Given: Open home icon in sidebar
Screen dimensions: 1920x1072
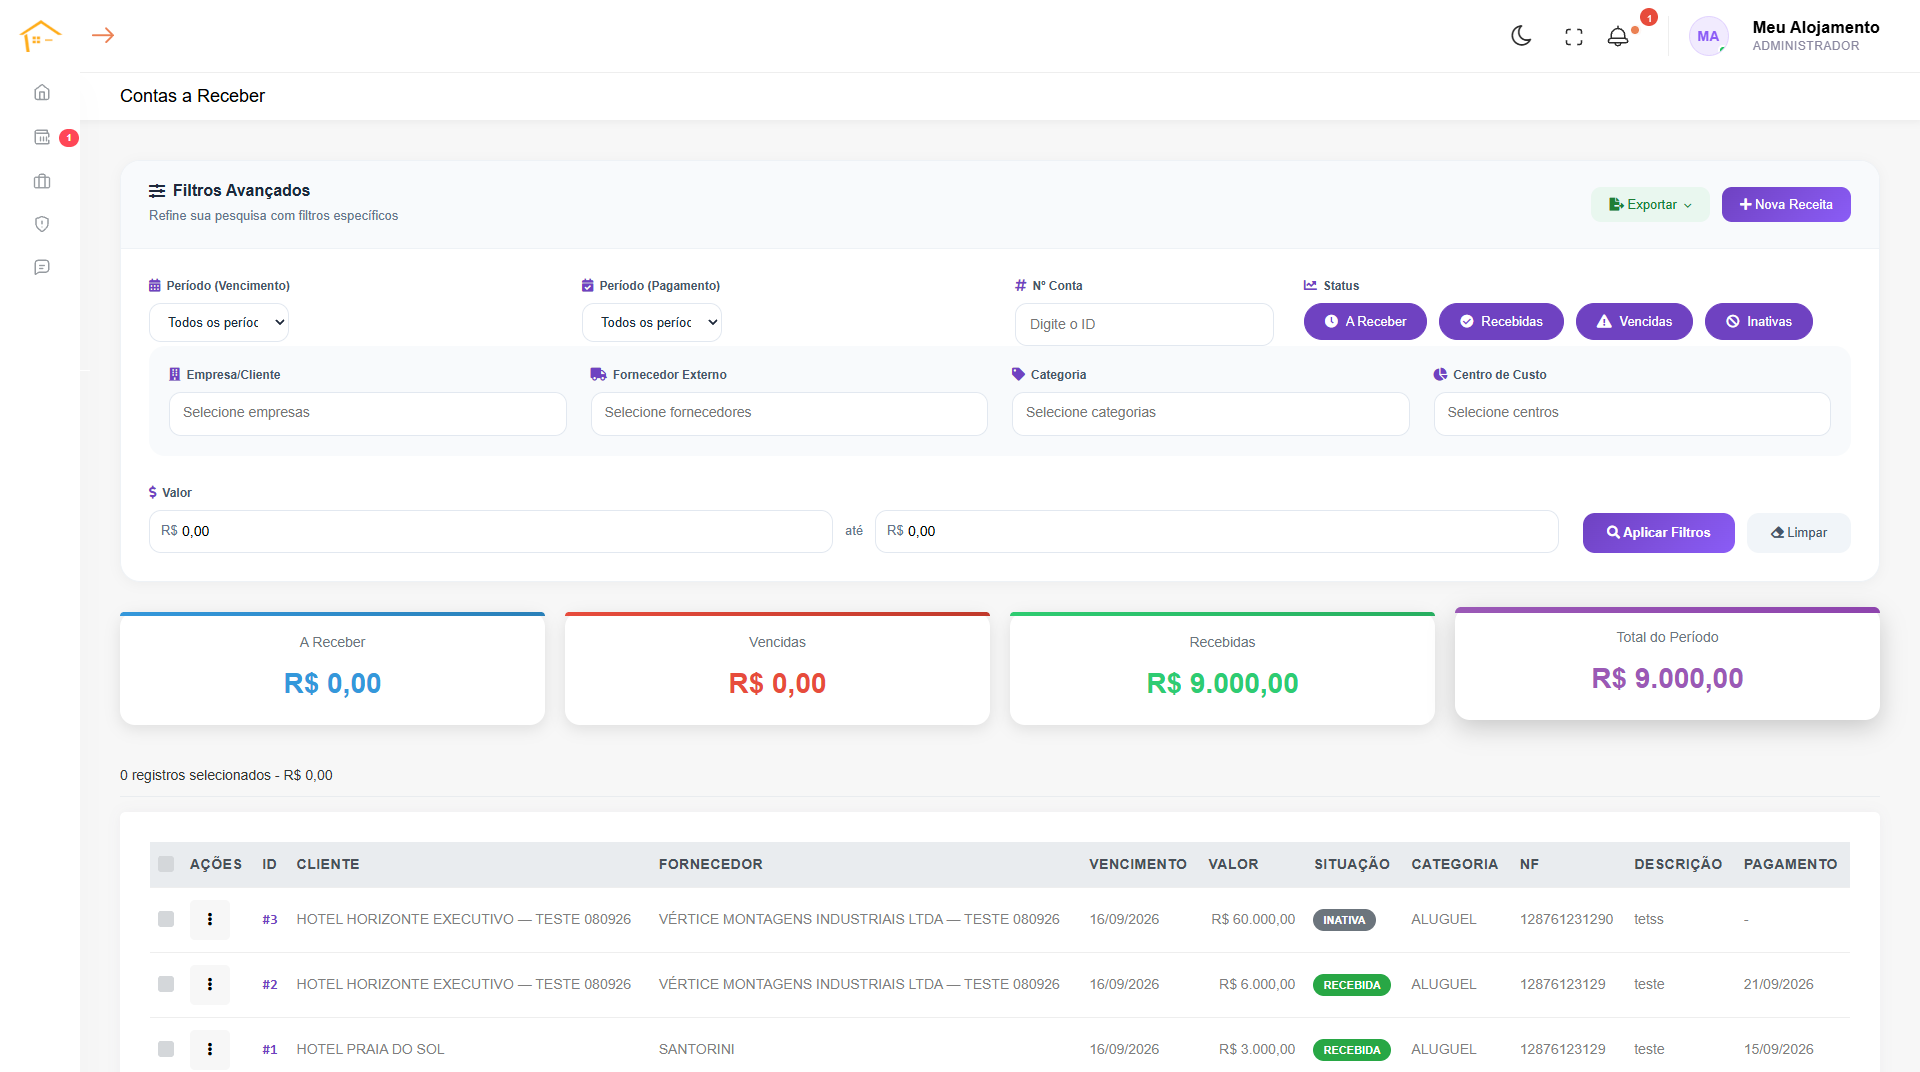Looking at the screenshot, I should tap(42, 92).
